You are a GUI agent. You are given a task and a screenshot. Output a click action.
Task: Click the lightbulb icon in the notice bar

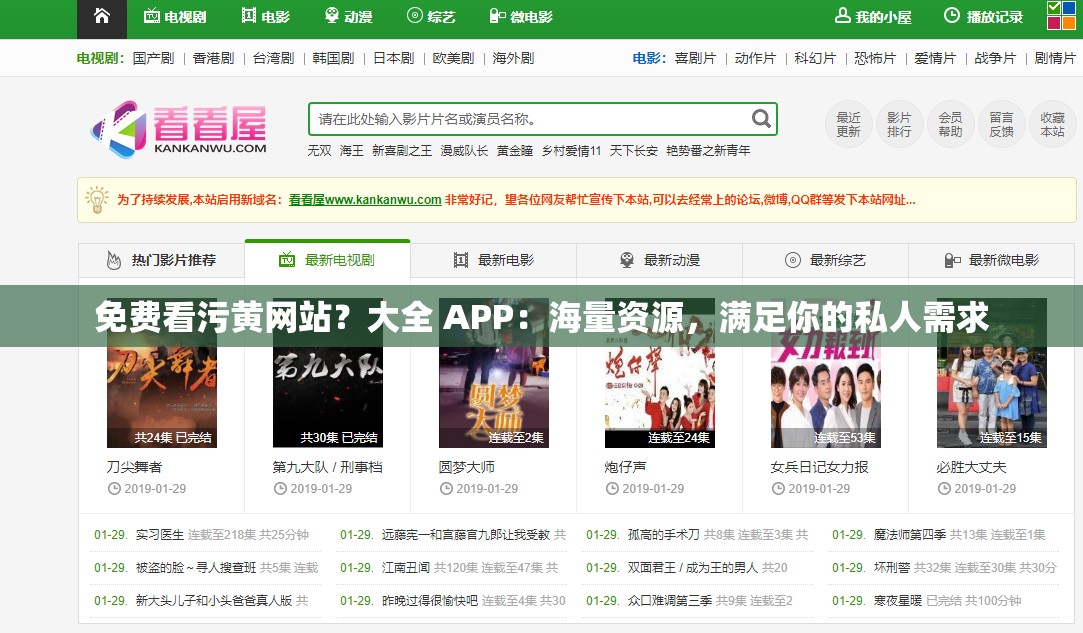97,199
